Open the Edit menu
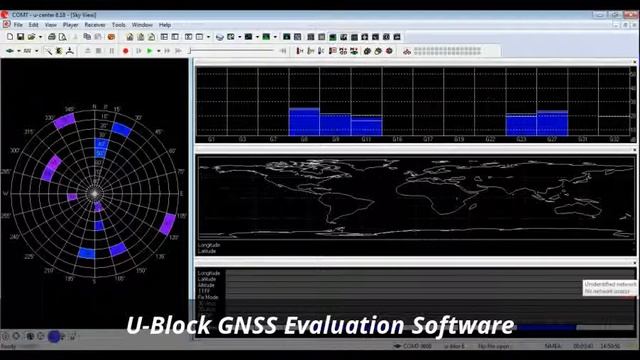 [33, 25]
